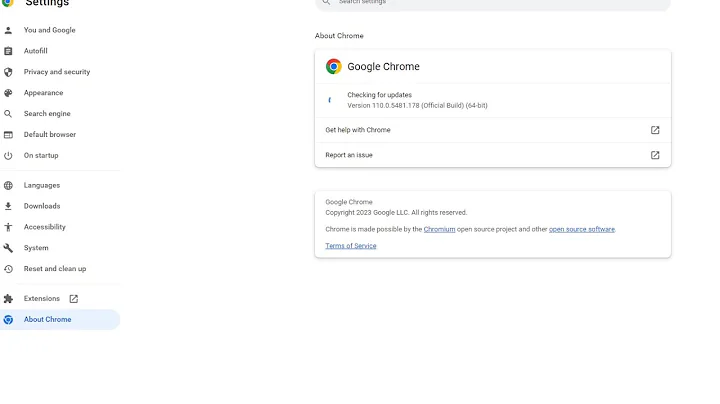Viewport: 720px width, 404px height.
Task: Click the Reset and clean up icon
Action: click(x=8, y=269)
